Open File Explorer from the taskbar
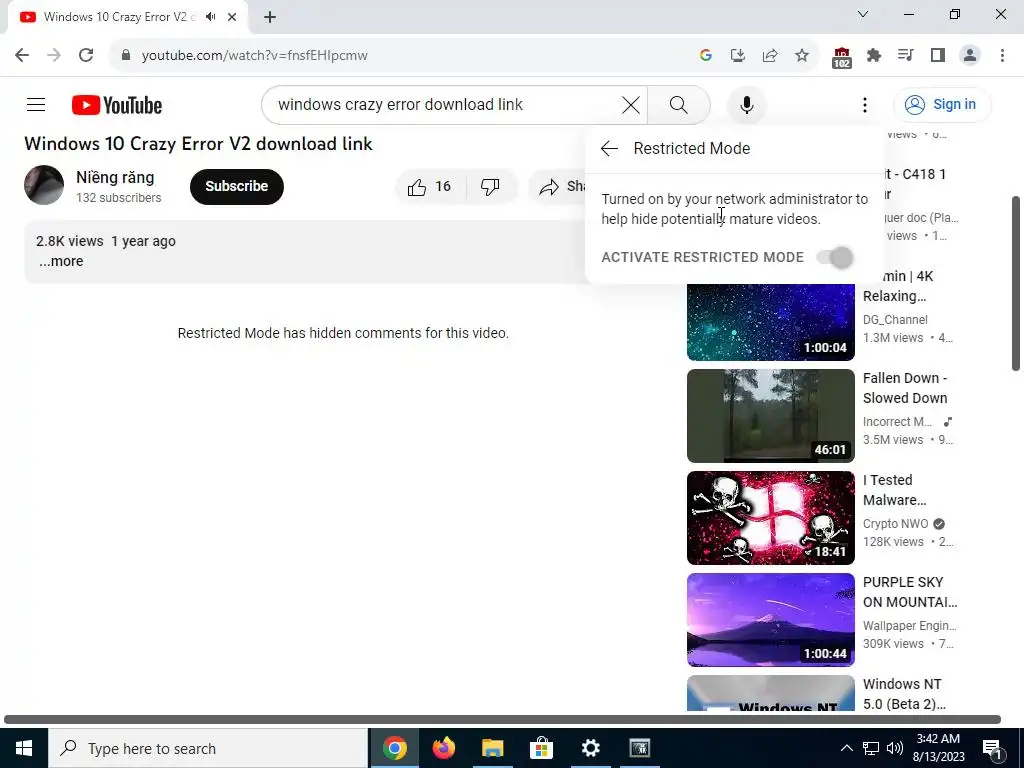The width and height of the screenshot is (1024, 768). point(493,748)
